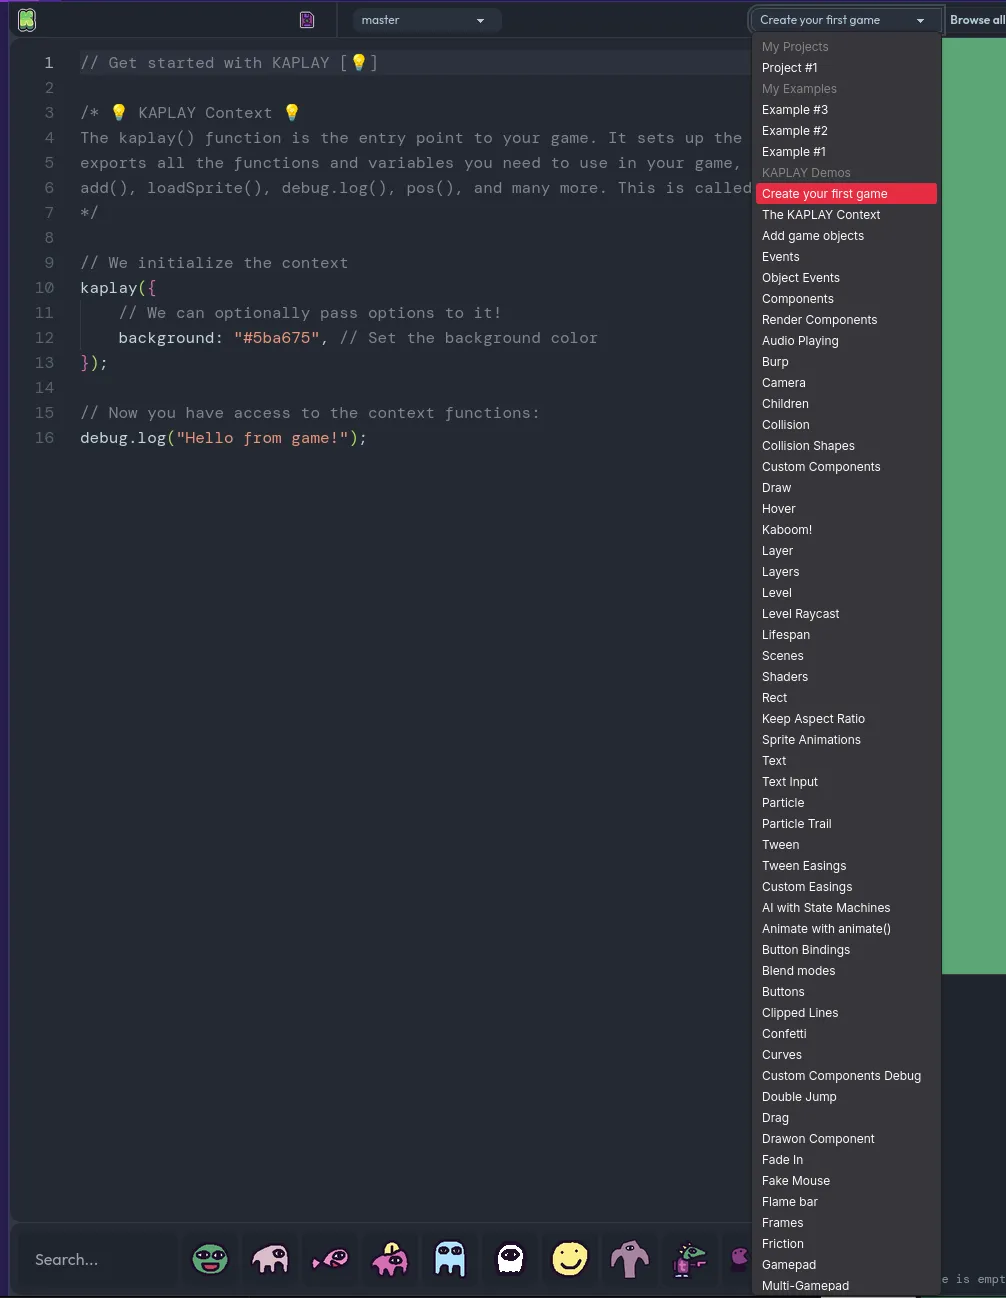Load the Draw demo

[x=846, y=488]
